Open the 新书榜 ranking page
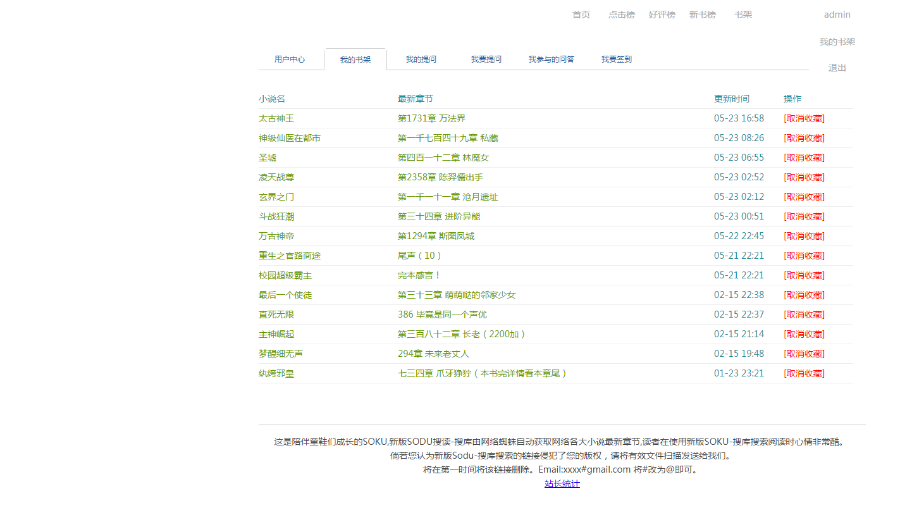The width and height of the screenshot is (900, 522). coord(702,14)
